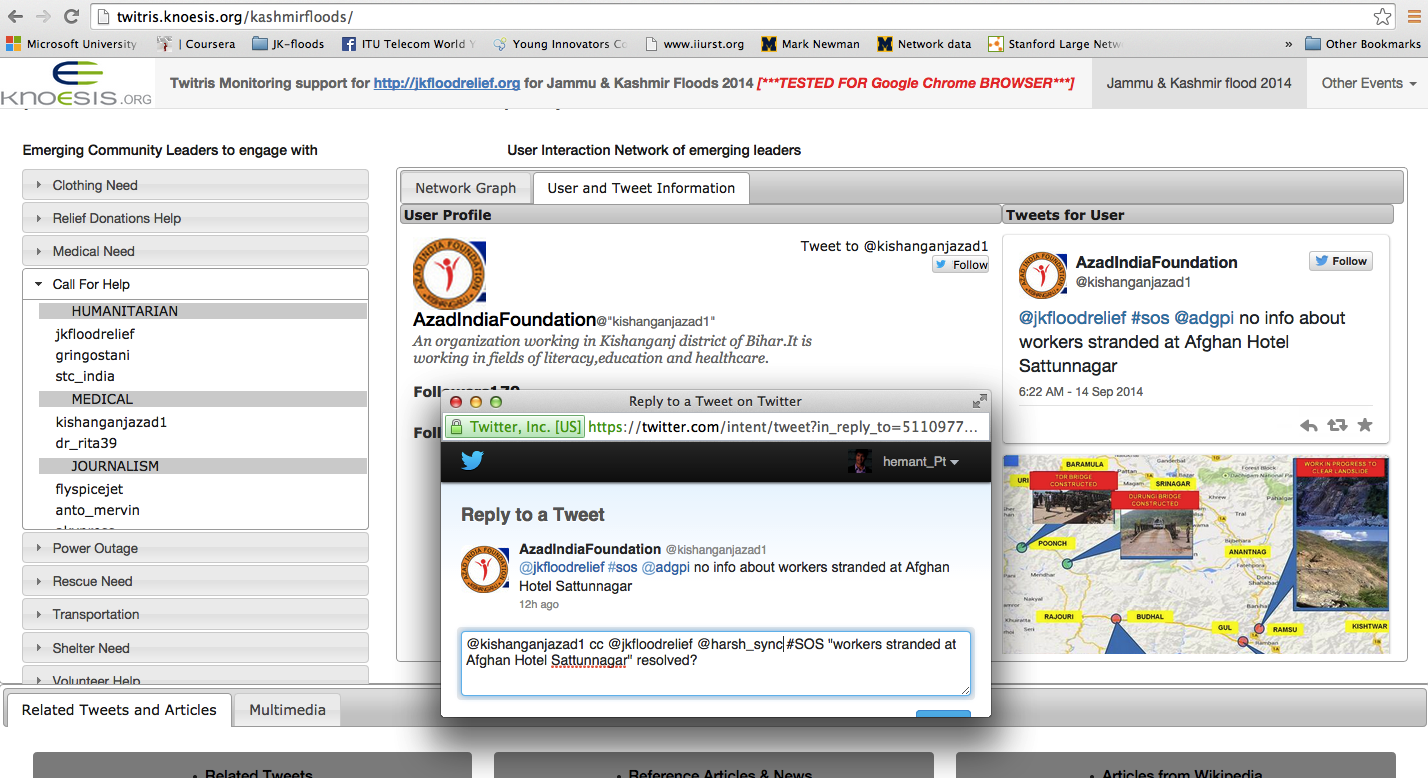
Task: Open www.iiurst.org bookmark
Action: point(694,44)
